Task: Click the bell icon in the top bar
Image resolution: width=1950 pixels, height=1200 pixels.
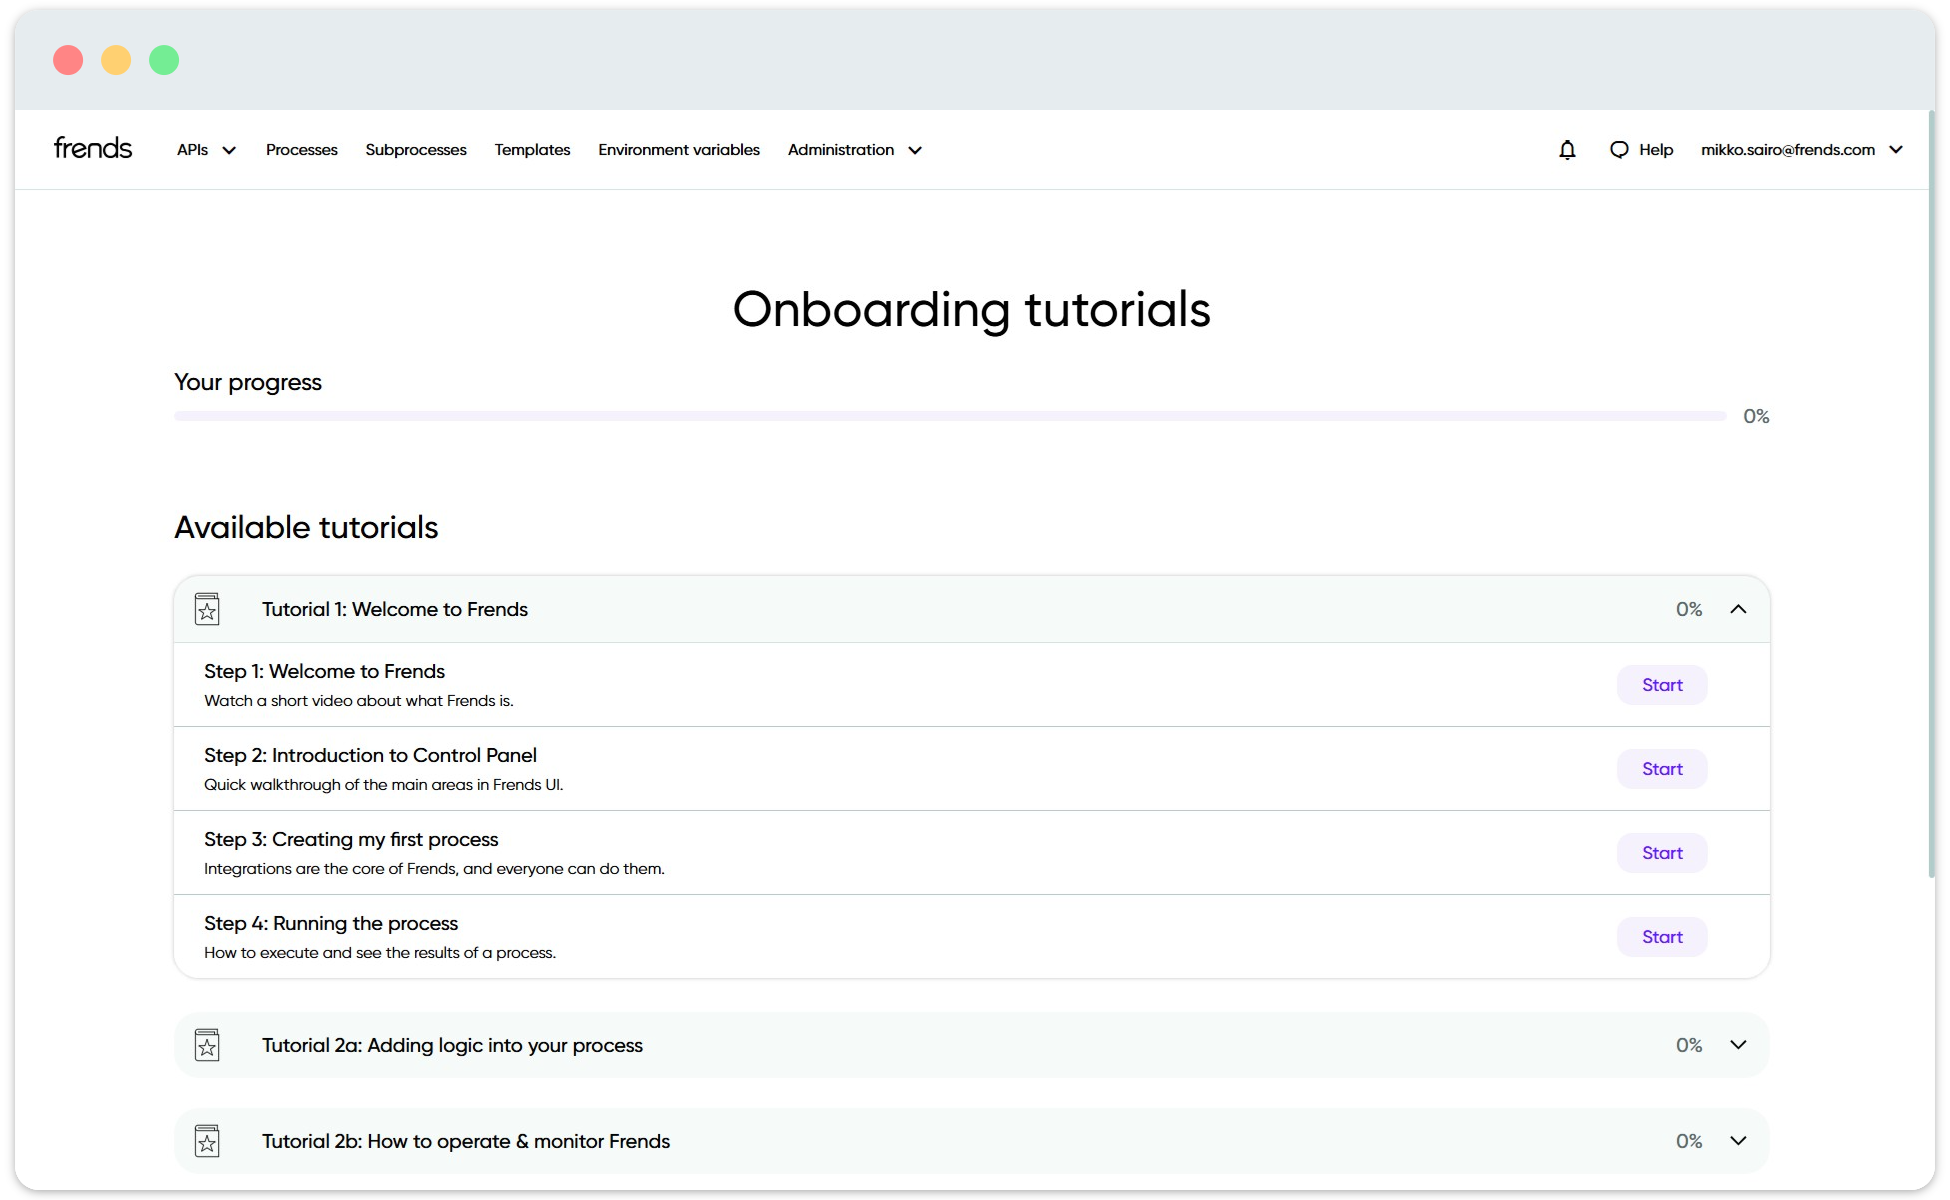Action: 1567,149
